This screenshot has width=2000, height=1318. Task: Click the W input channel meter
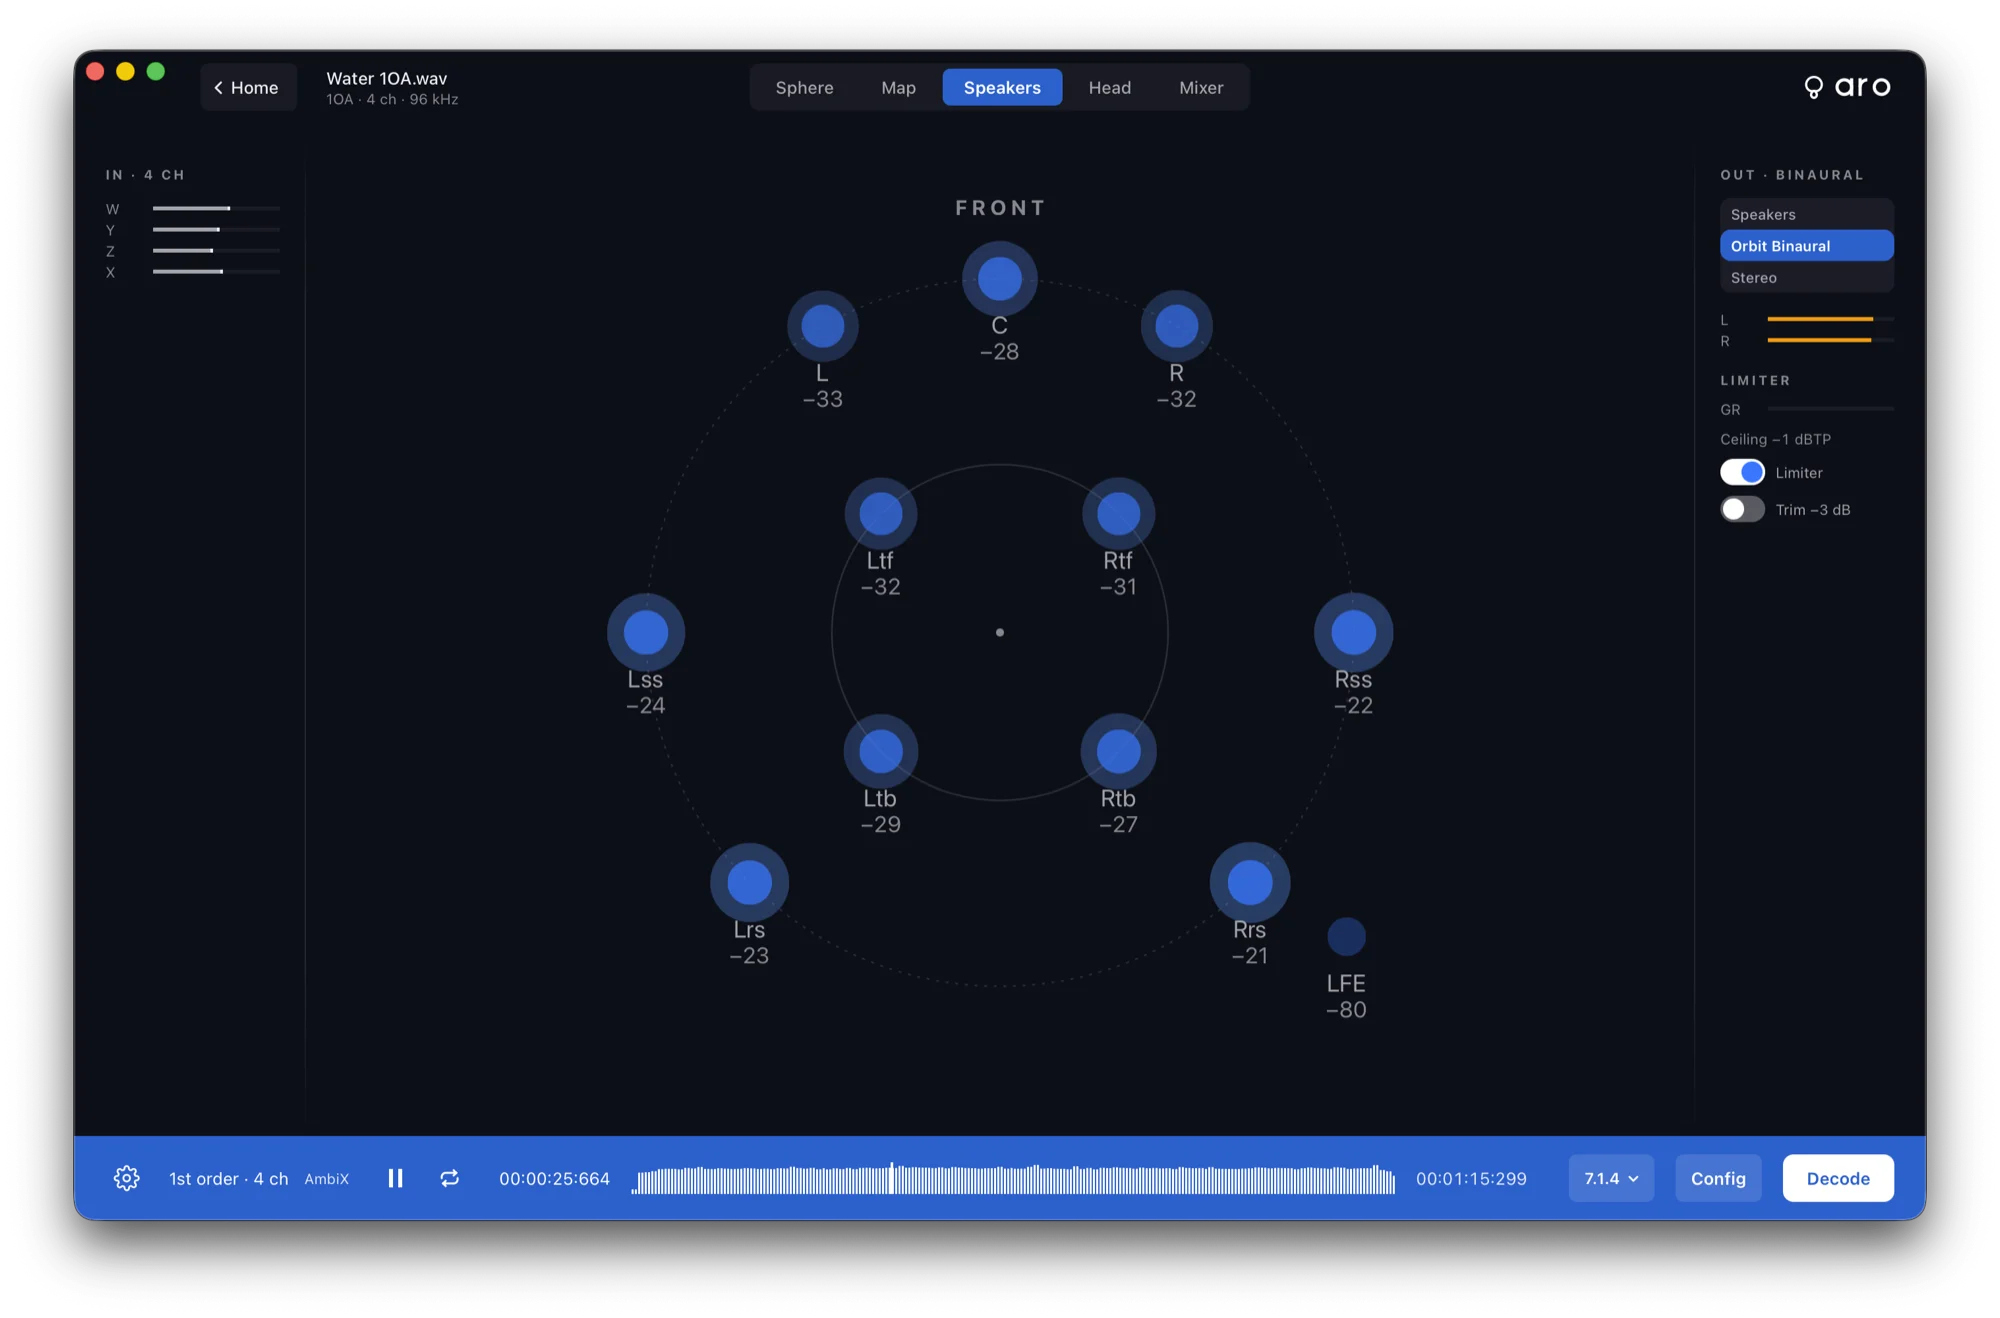[x=216, y=208]
